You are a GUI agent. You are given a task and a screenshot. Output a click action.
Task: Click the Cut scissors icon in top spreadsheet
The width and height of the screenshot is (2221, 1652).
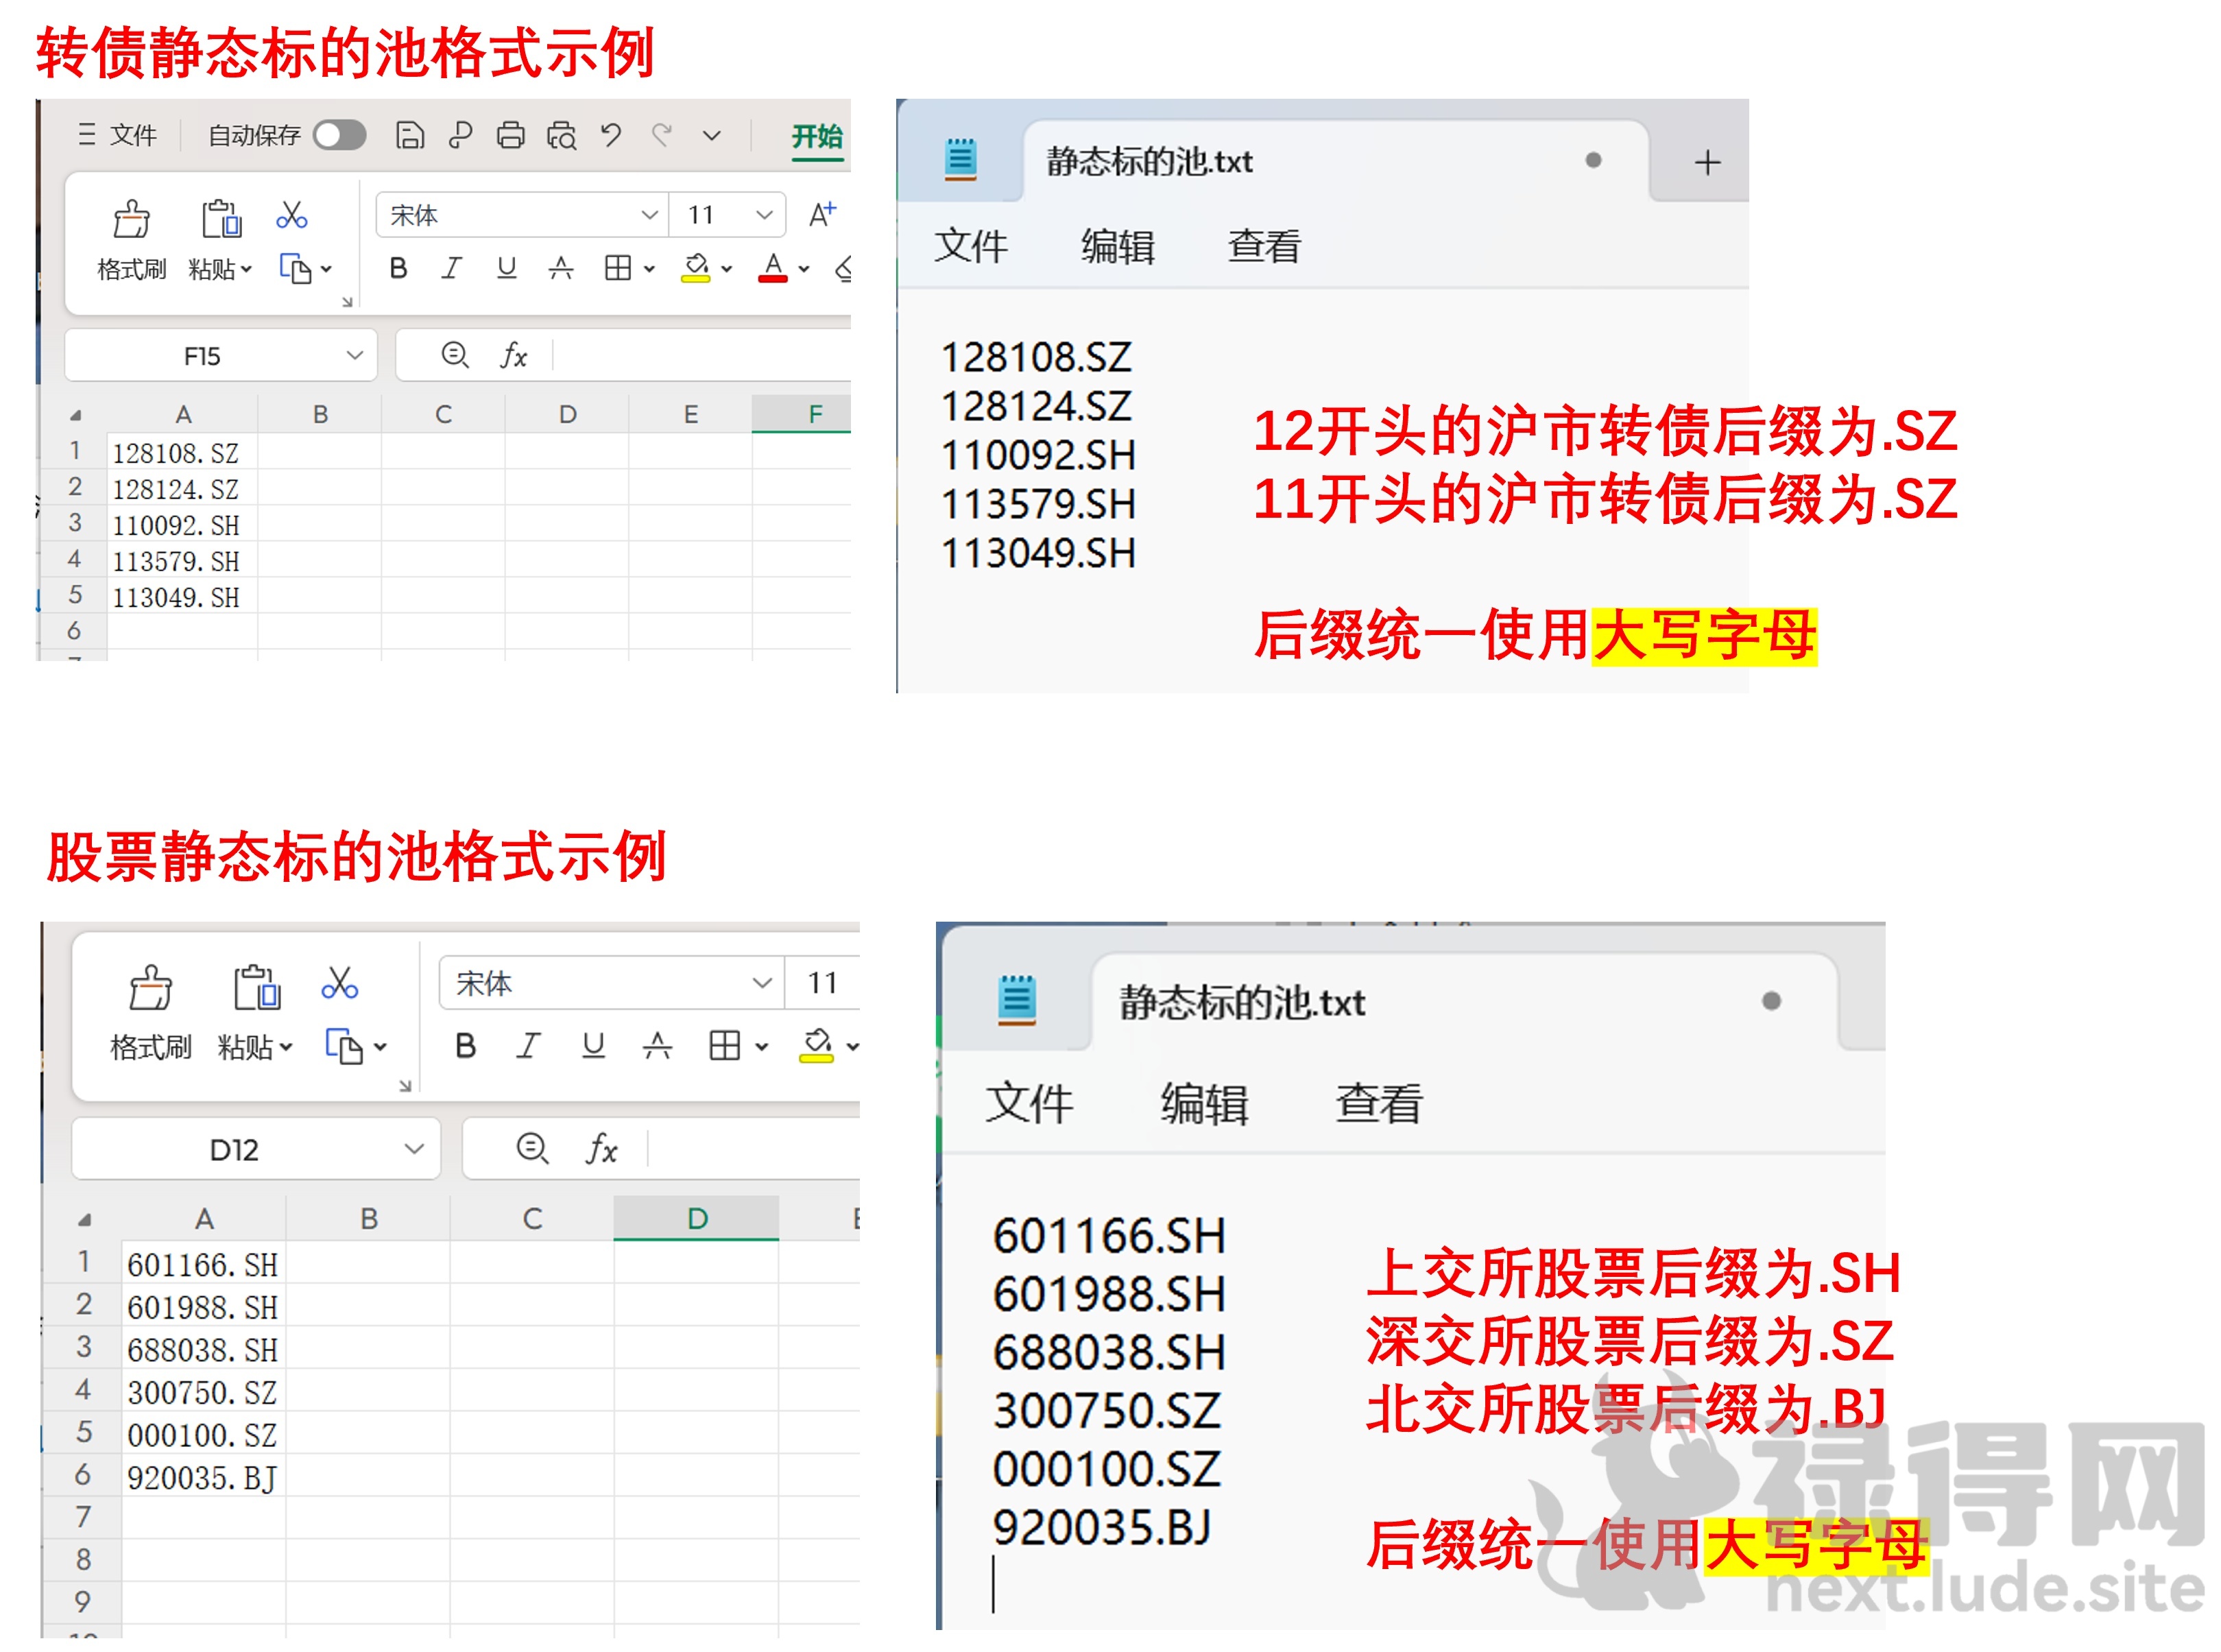tap(291, 214)
